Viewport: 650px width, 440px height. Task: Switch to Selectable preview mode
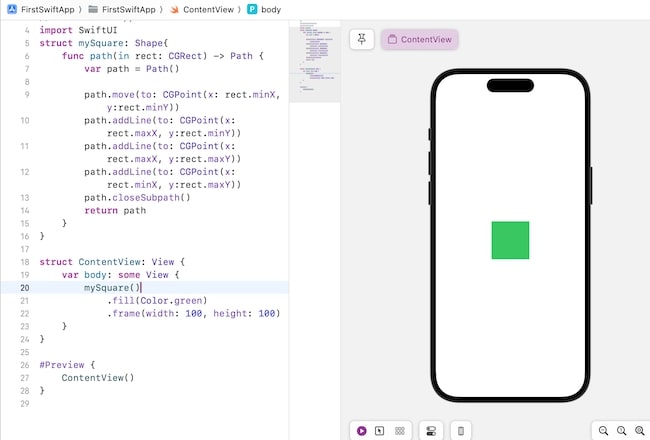click(380, 430)
